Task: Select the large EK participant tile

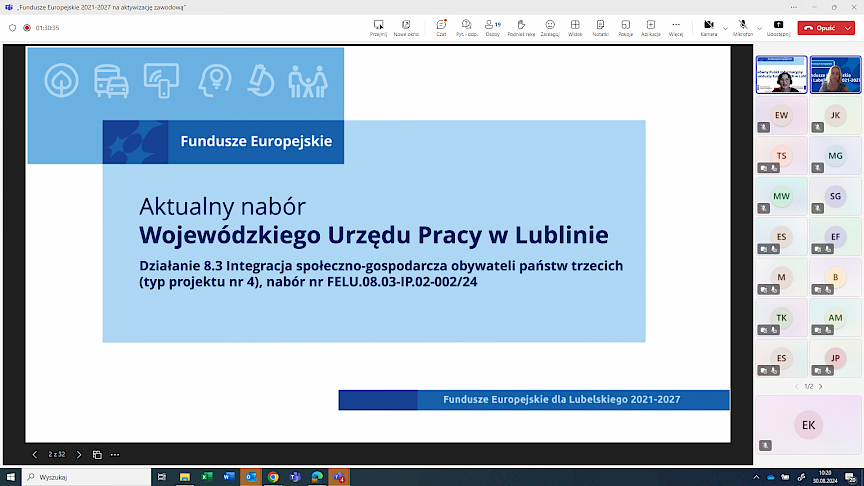Action: (808, 425)
